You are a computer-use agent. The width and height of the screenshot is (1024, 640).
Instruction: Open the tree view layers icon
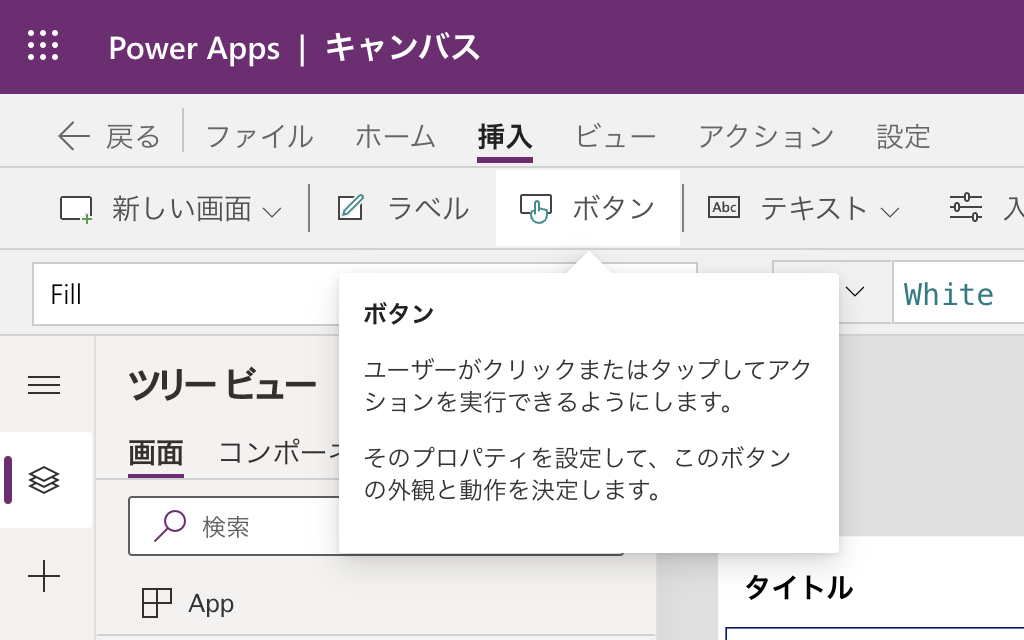click(44, 480)
